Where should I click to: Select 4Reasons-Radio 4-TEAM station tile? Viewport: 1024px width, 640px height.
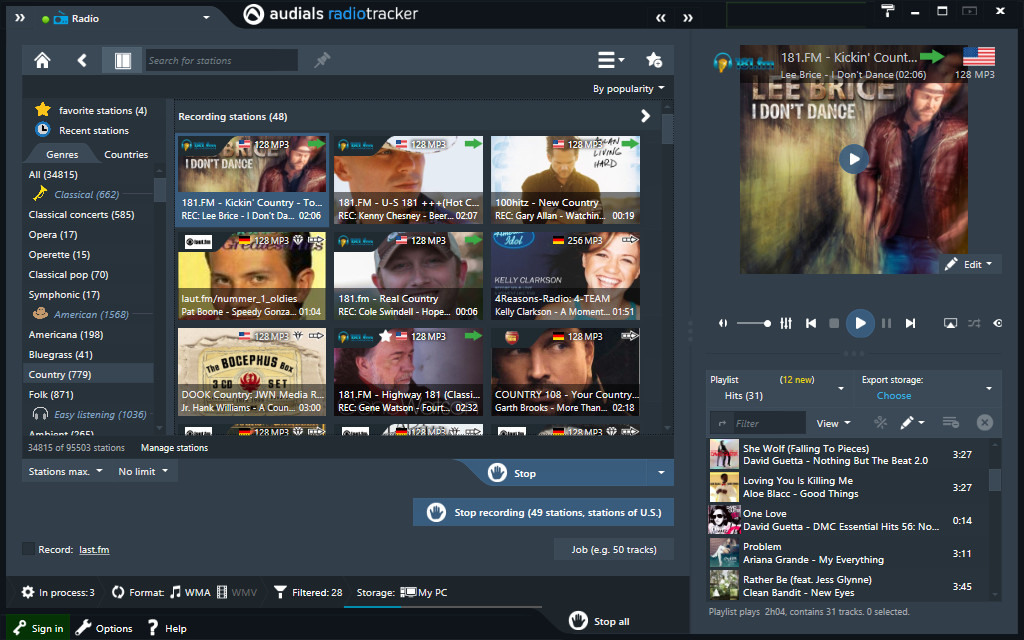pos(566,276)
